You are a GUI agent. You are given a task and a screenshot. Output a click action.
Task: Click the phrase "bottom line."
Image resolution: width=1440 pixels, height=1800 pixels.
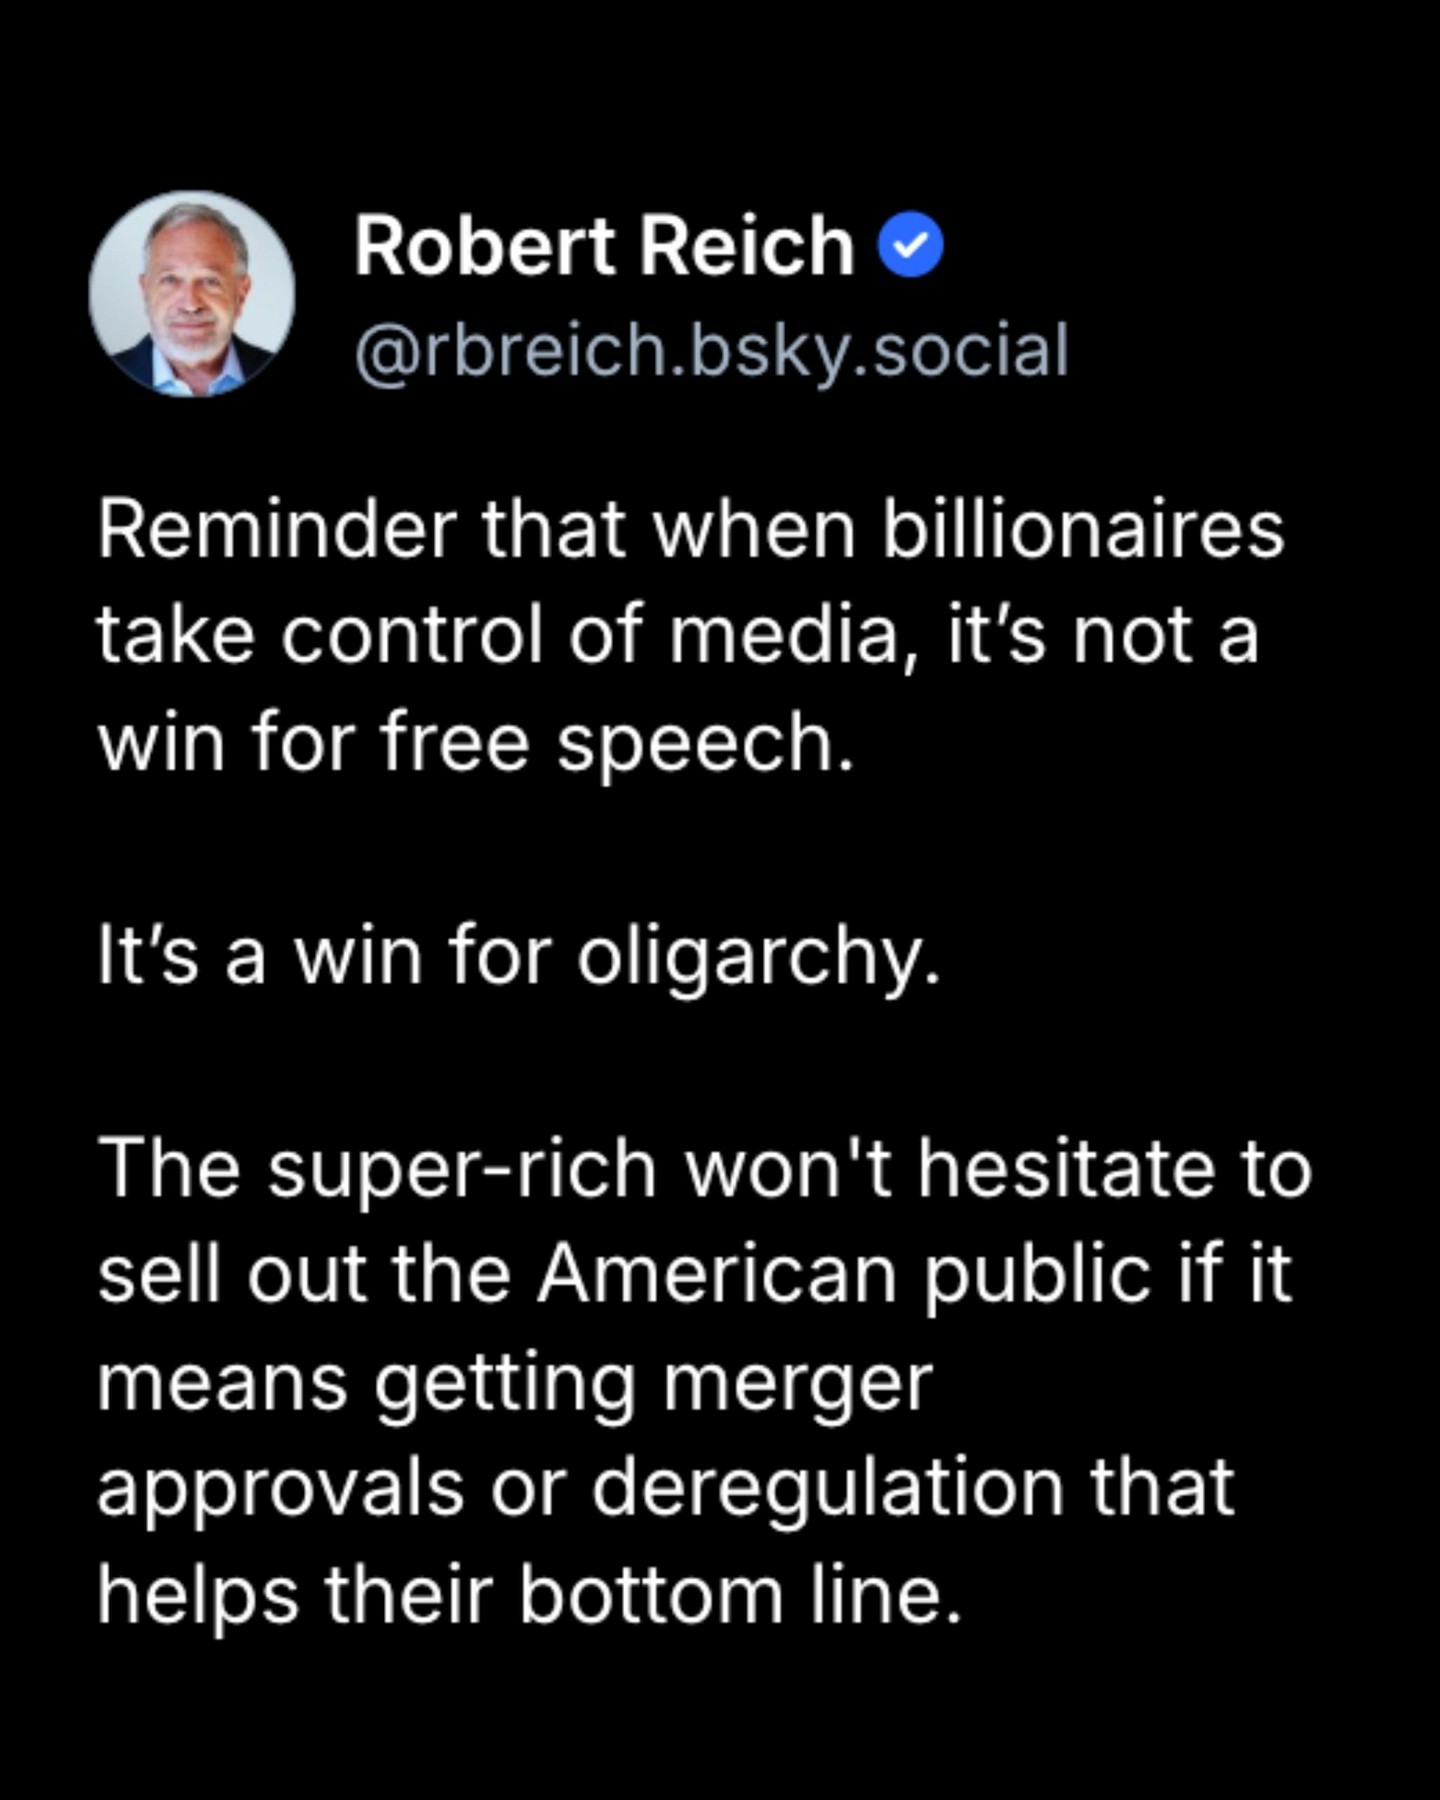[x=740, y=1594]
